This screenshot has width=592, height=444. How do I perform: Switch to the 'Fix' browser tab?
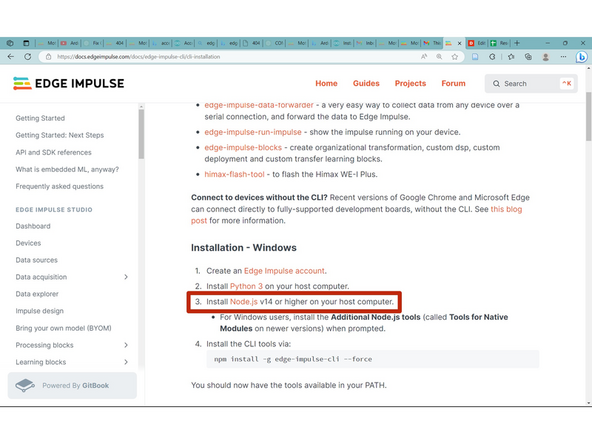[93, 43]
